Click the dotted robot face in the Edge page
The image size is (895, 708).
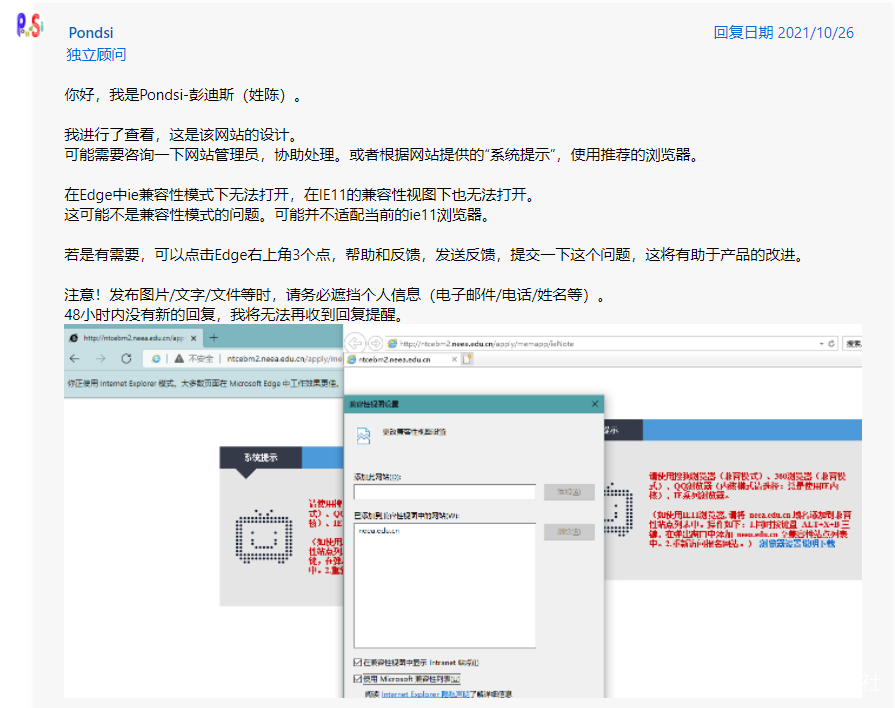click(264, 537)
